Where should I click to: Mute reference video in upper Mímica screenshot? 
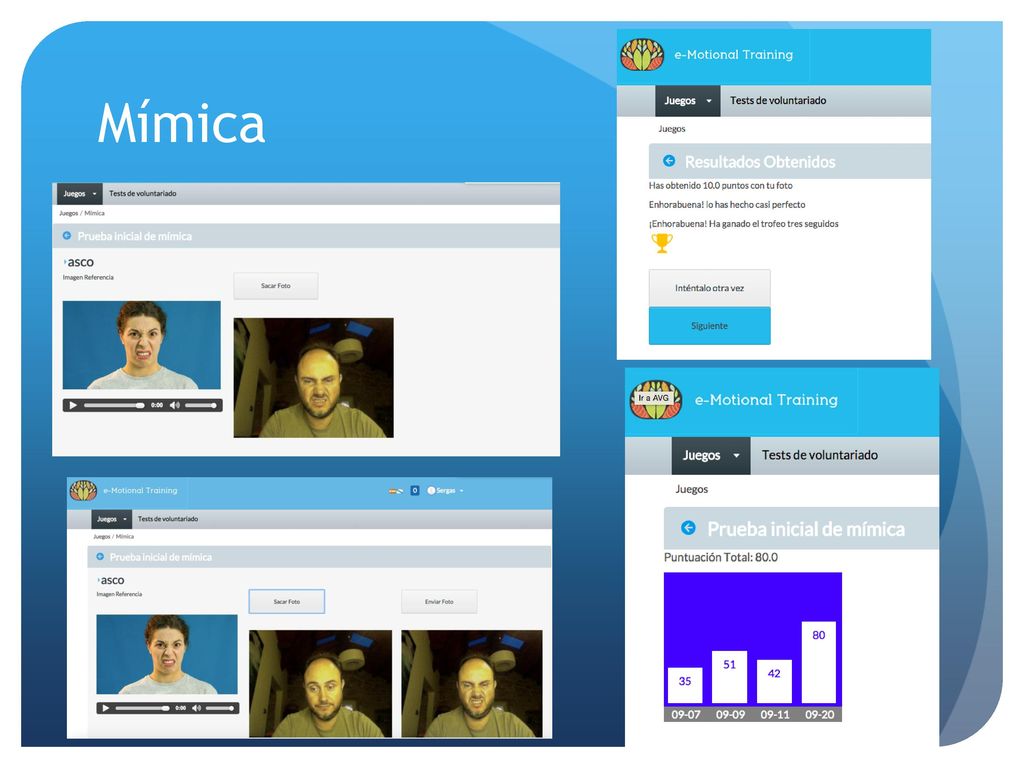click(x=174, y=406)
